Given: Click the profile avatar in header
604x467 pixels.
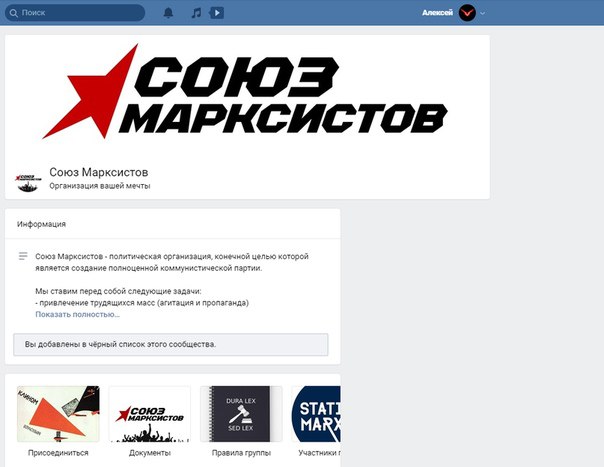Looking at the screenshot, I should (467, 13).
